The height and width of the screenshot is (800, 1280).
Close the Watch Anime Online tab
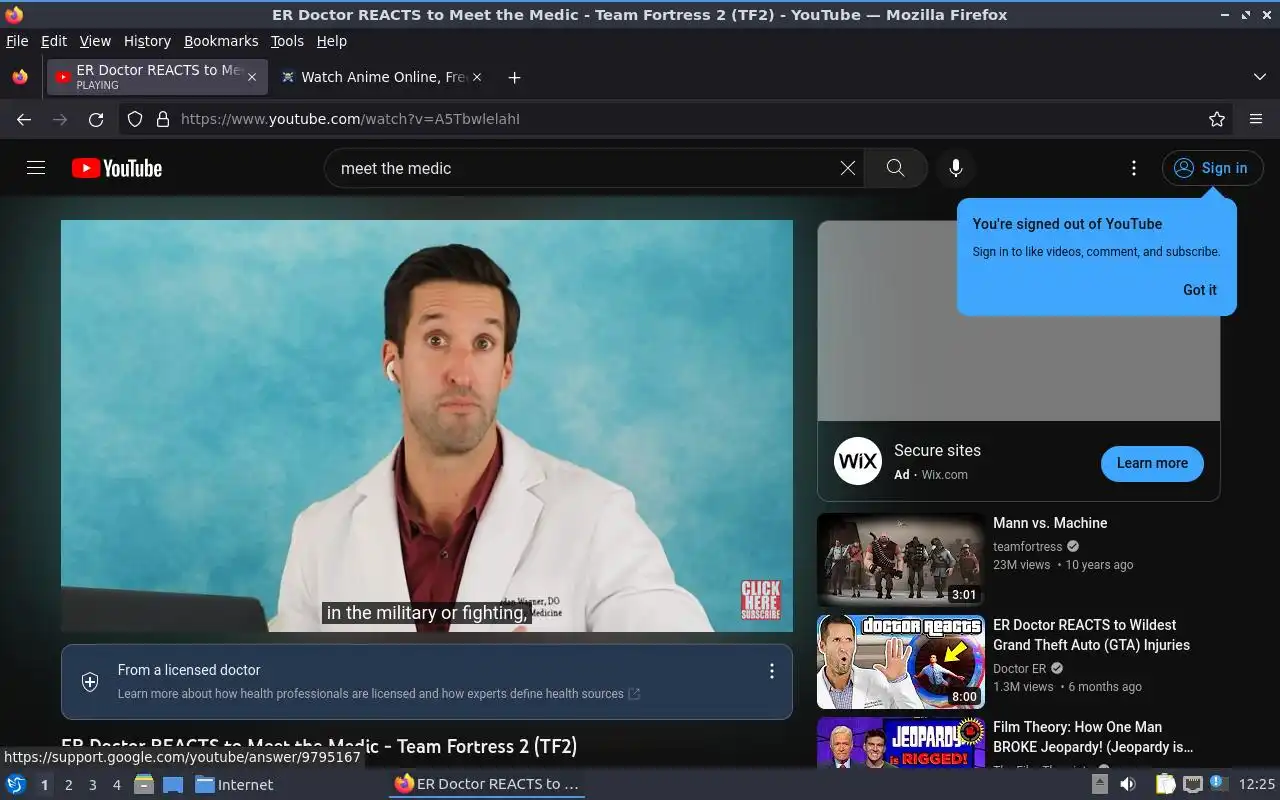pyautogui.click(x=477, y=77)
